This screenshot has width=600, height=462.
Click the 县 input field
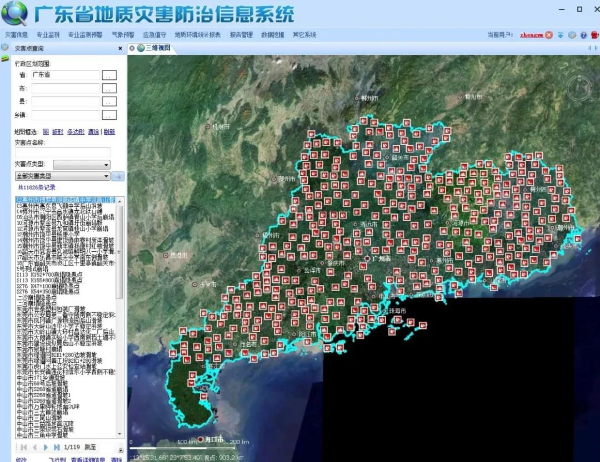[x=65, y=101]
